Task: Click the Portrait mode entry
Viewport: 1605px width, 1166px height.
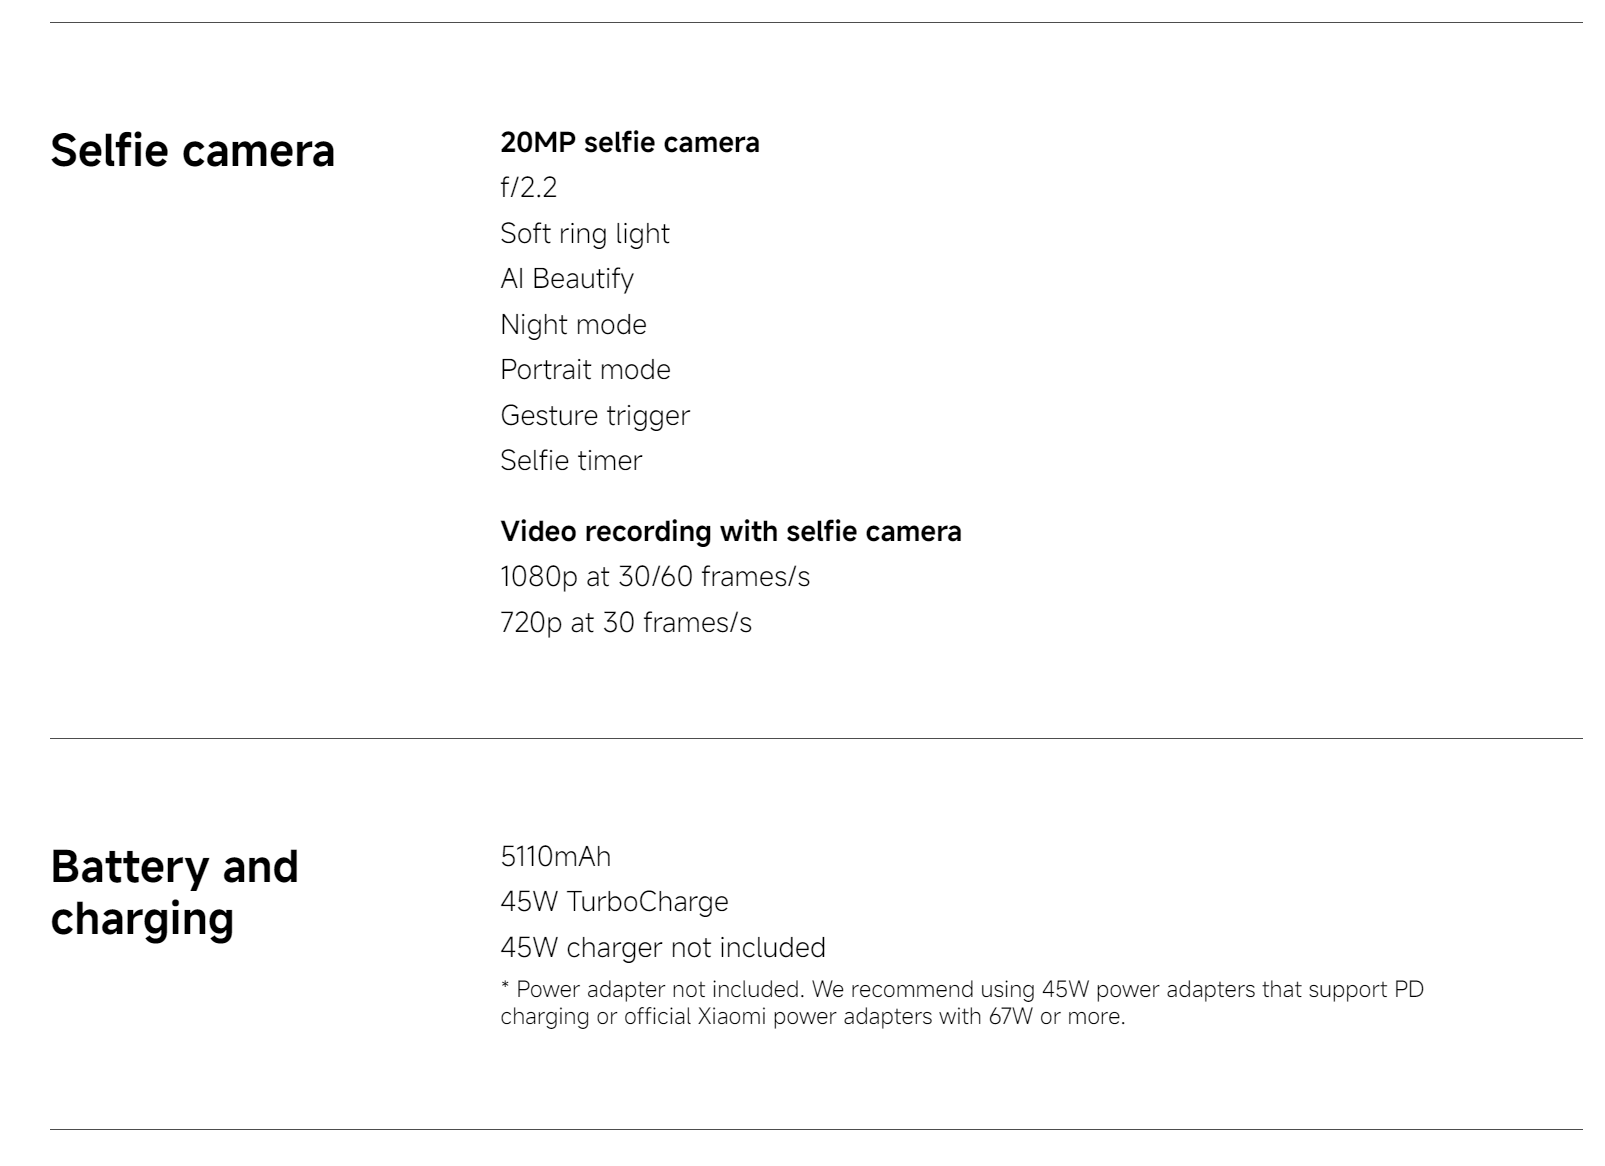Action: pyautogui.click(x=585, y=370)
